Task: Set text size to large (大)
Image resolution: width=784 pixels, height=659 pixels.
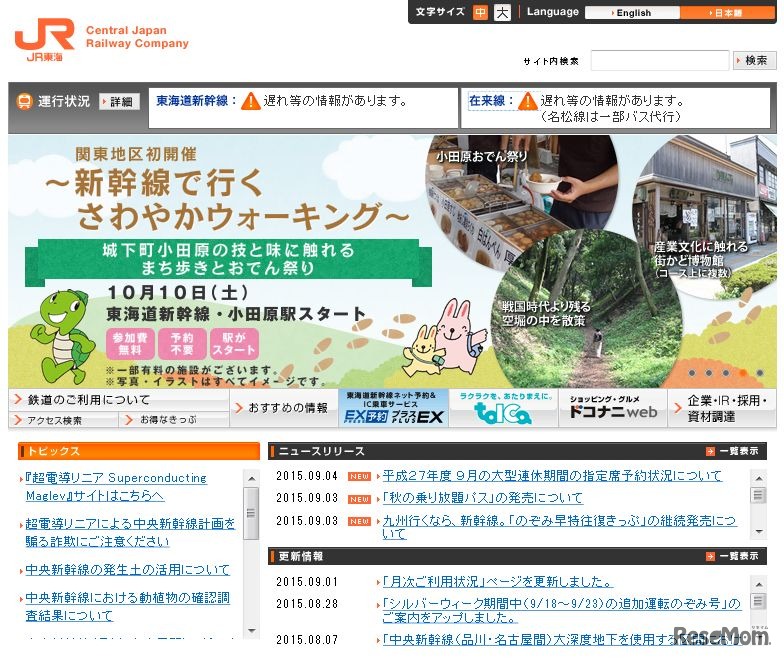Action: tap(502, 12)
